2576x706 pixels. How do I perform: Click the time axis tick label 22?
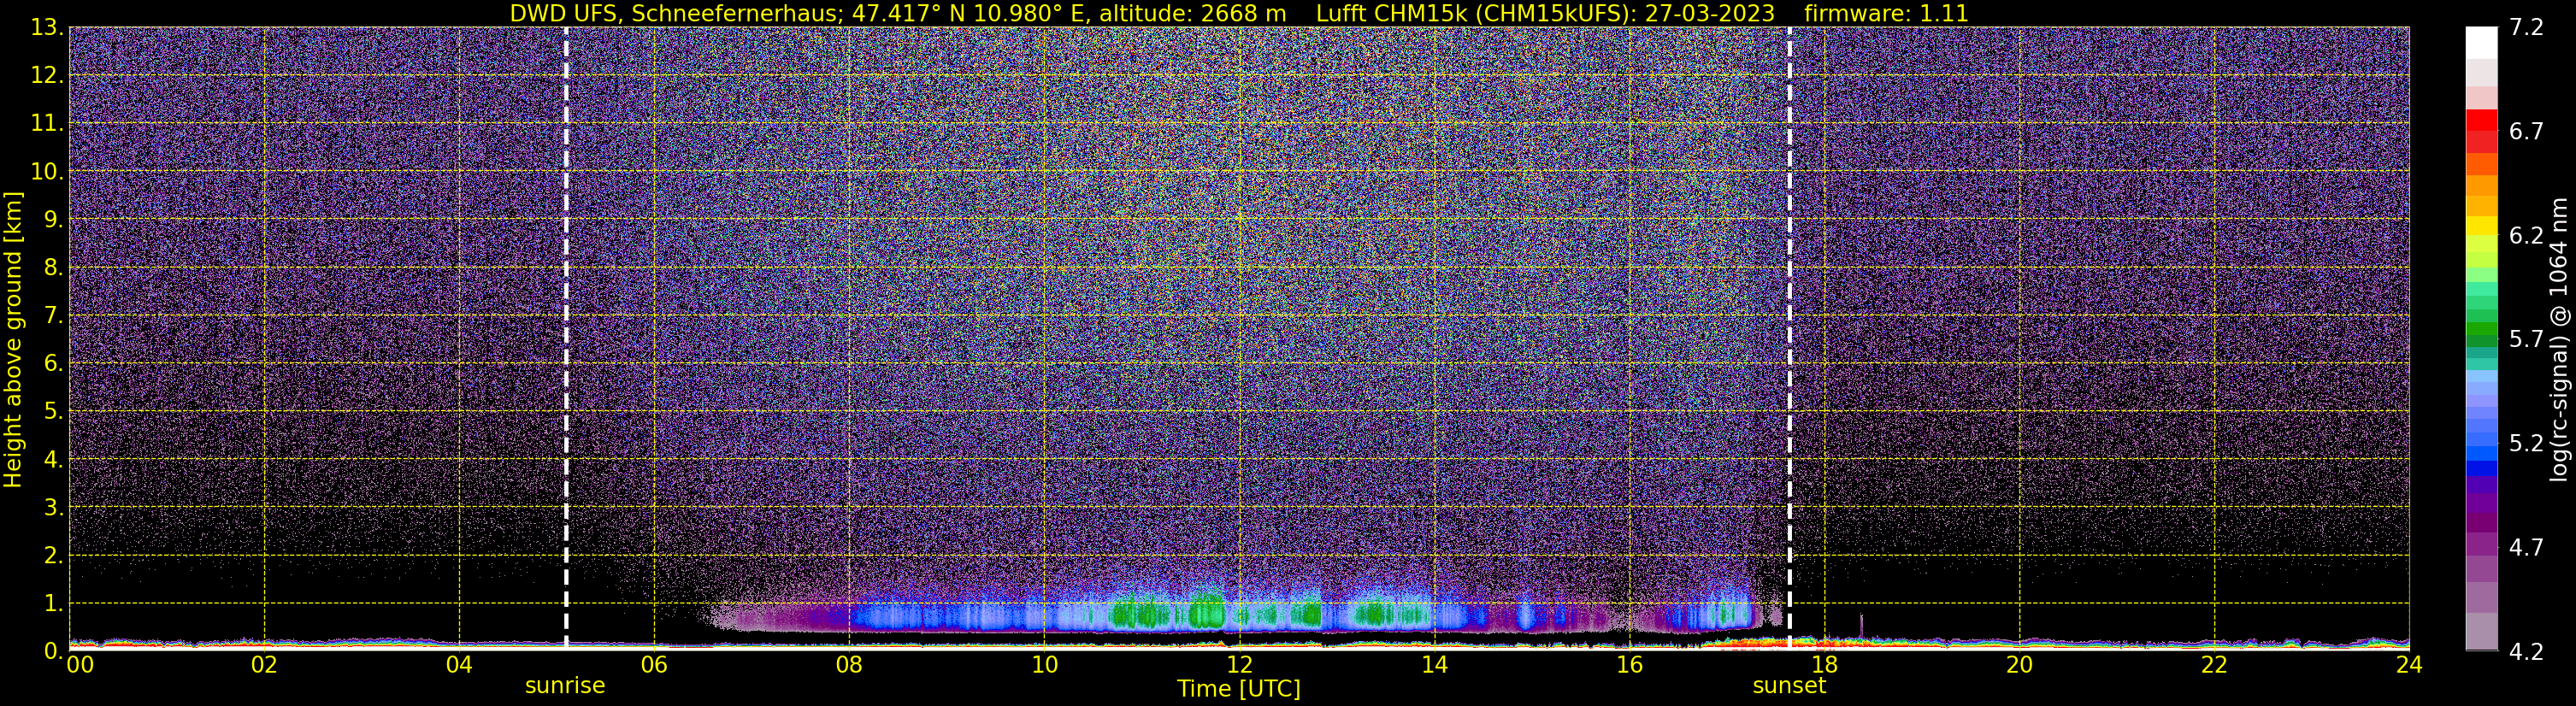tap(2214, 665)
